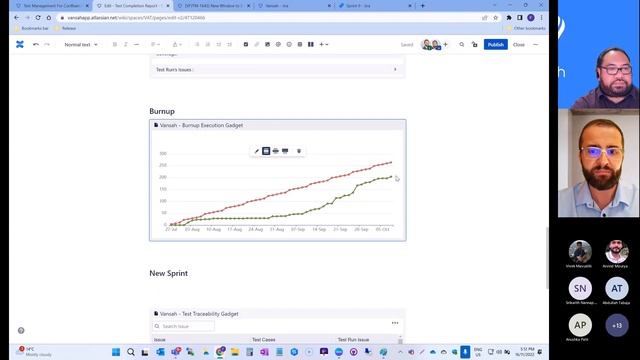Outdent the current list item

pyautogui.click(x=219, y=44)
